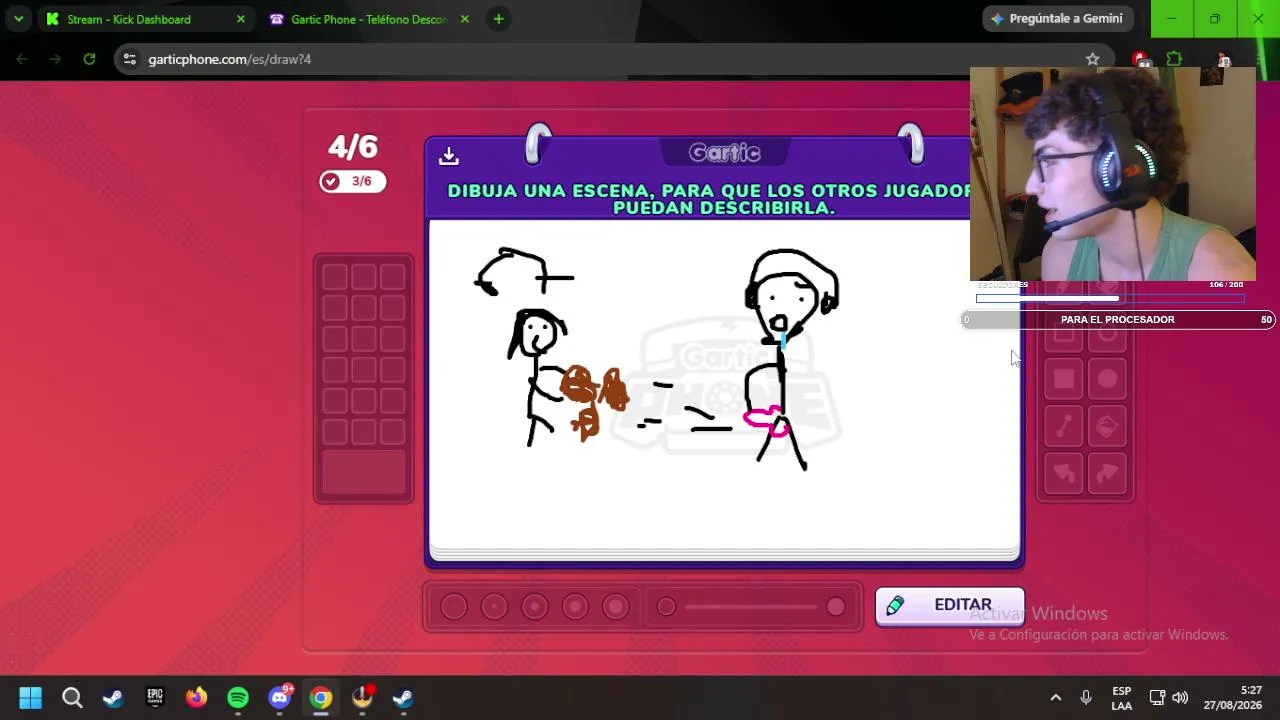Select the filled rectangle tool
1280x720 pixels.
click(1064, 379)
